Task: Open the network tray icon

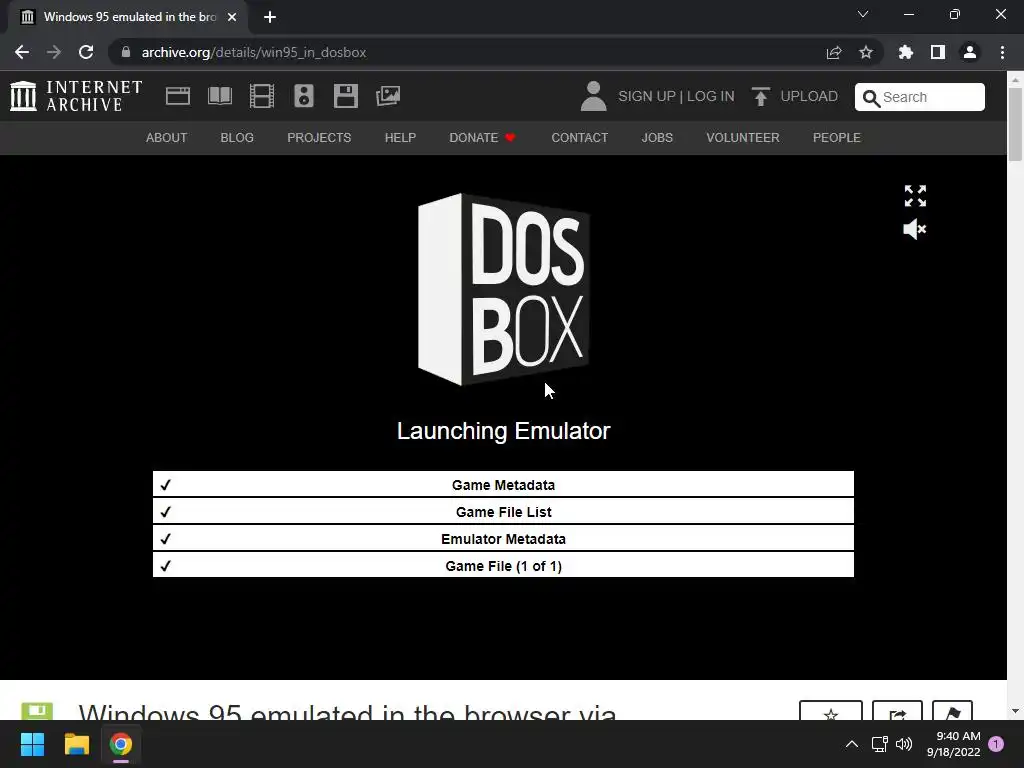Action: pos(879,744)
